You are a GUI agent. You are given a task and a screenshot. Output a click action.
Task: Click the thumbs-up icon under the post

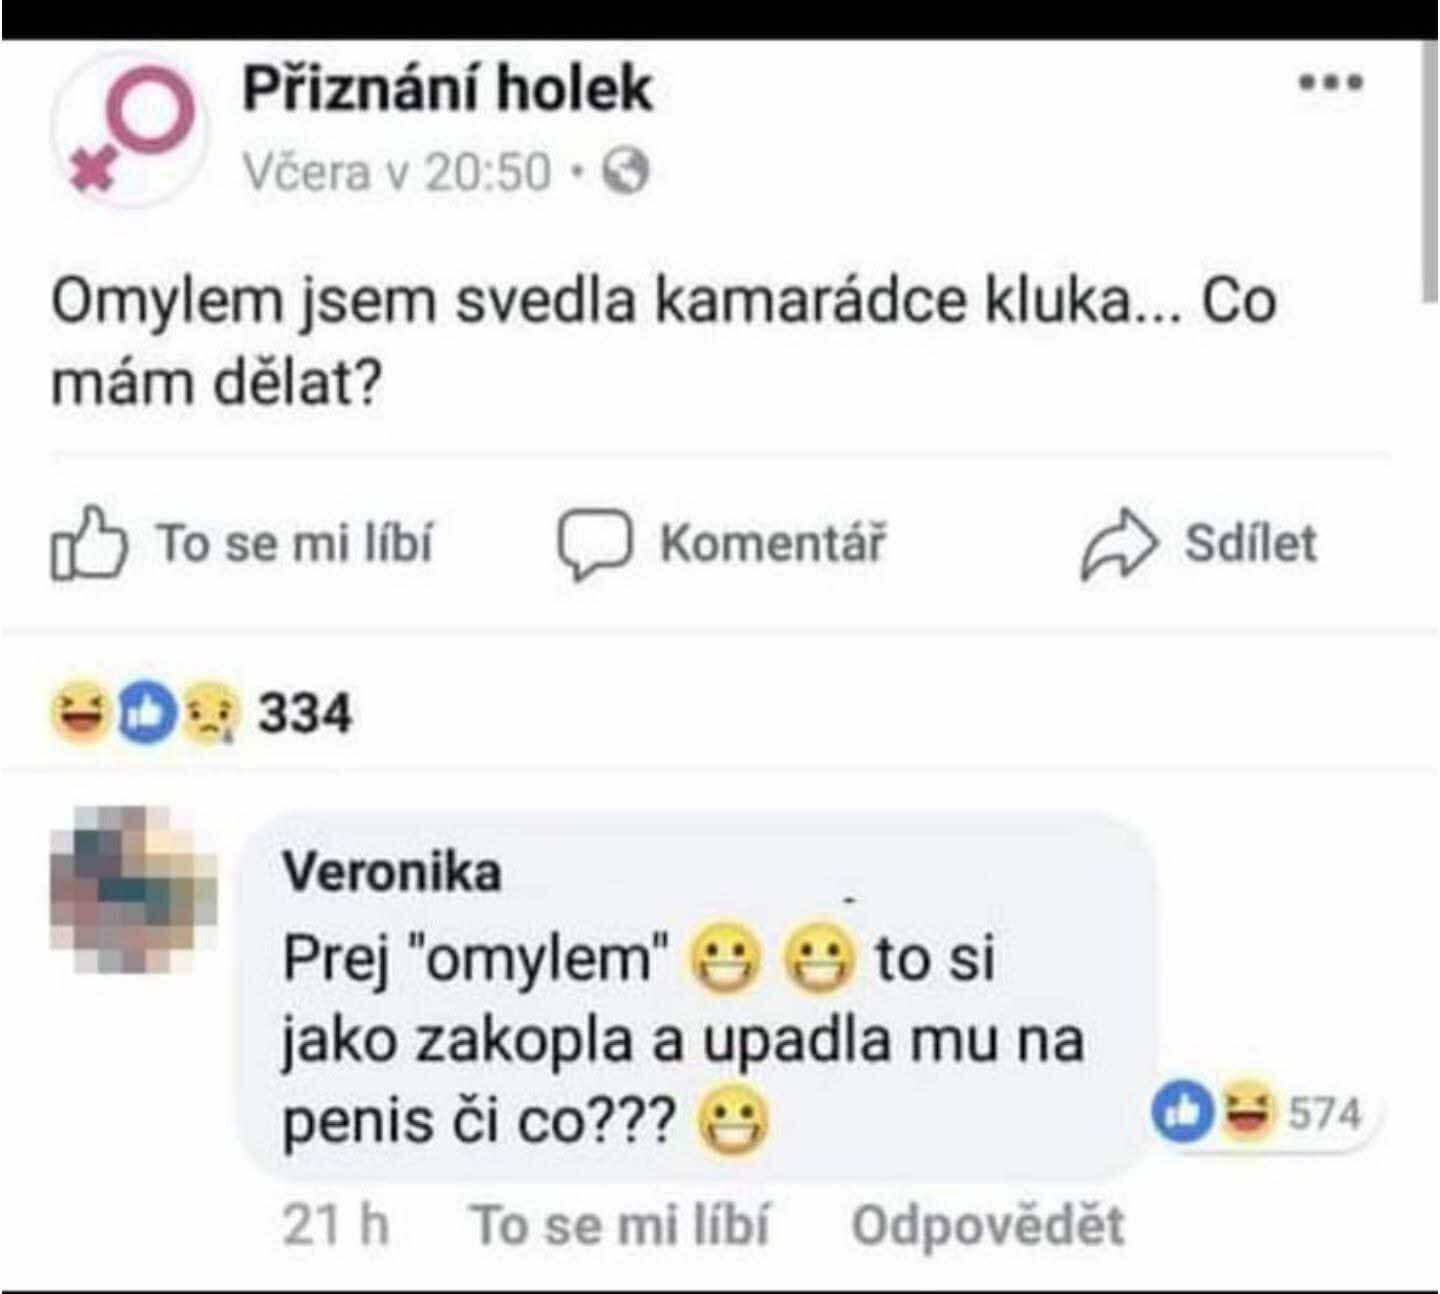click(89, 543)
